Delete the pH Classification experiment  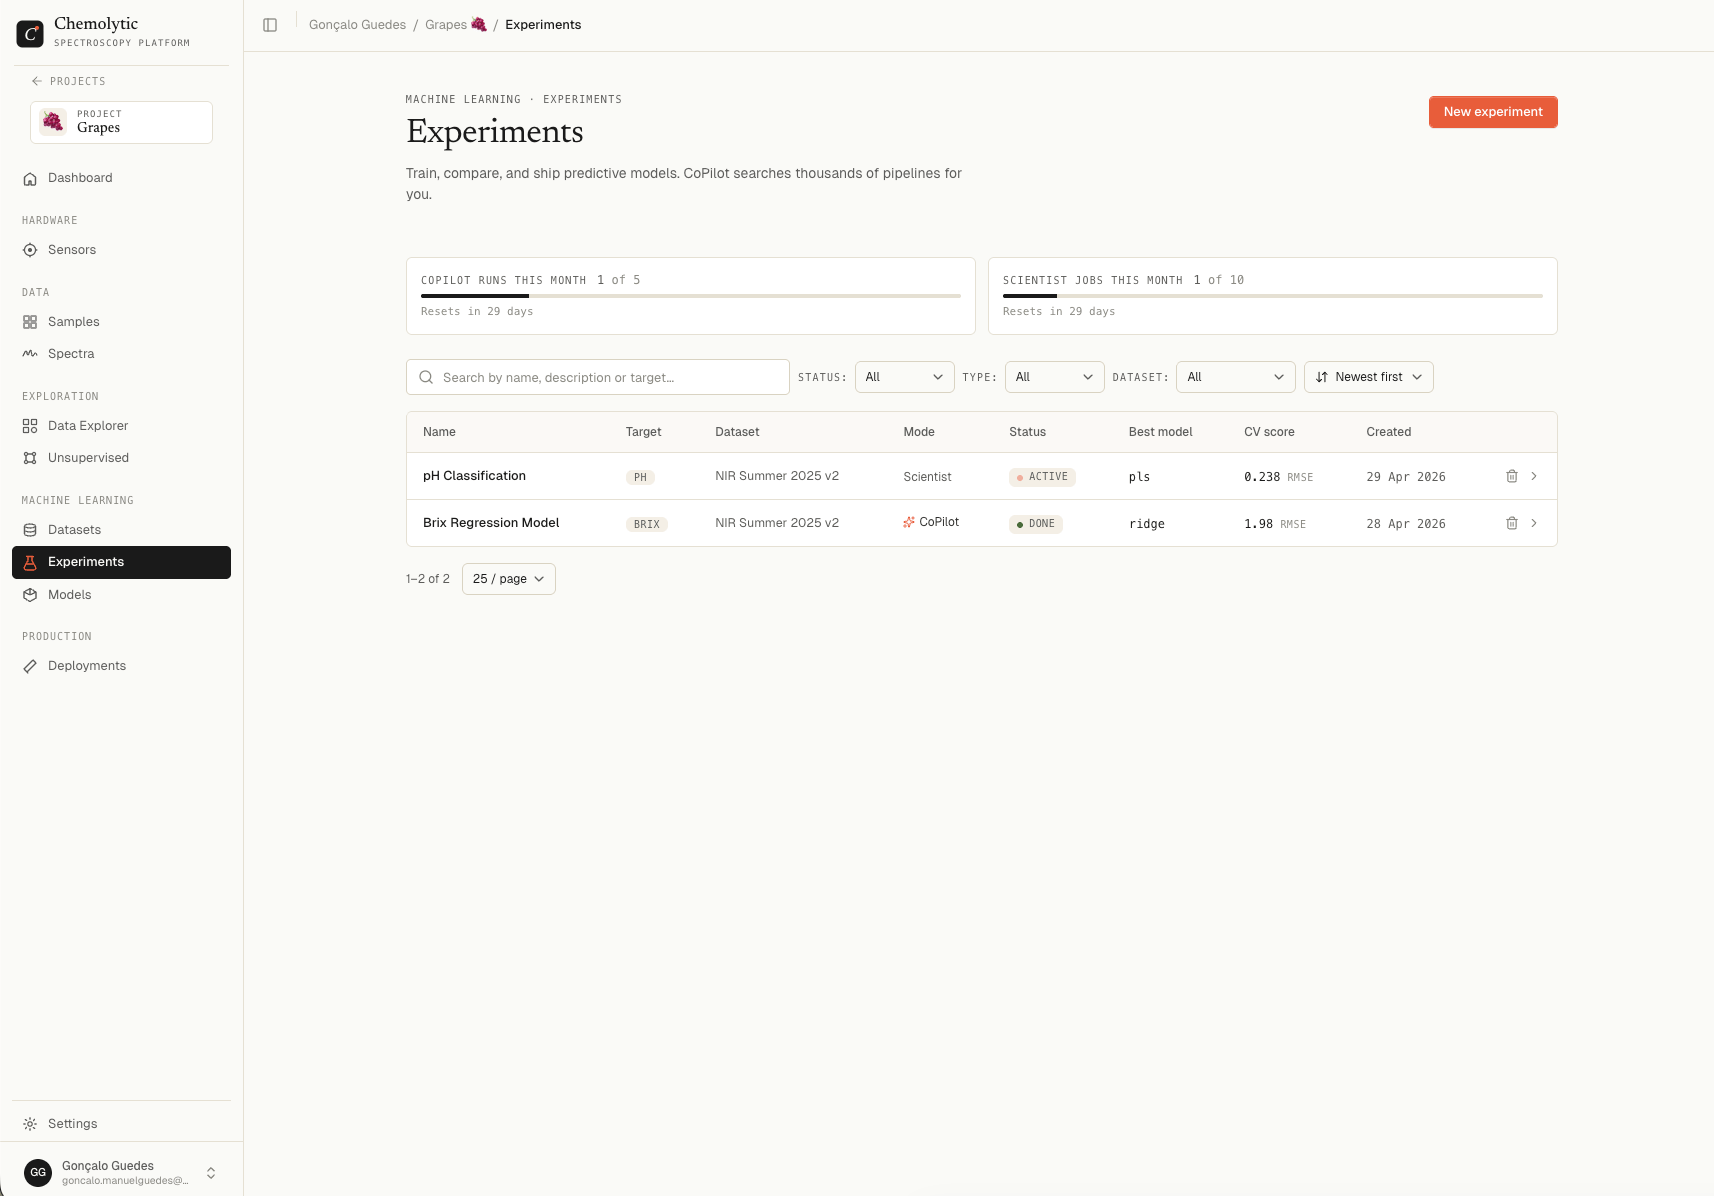(1512, 476)
